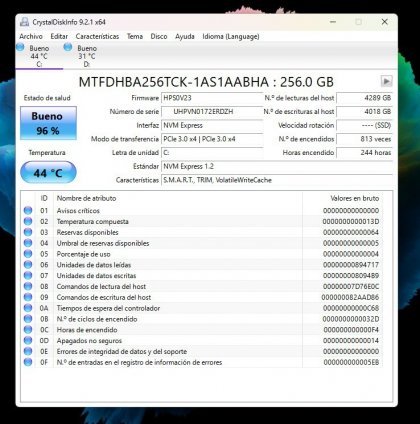The width and height of the screenshot is (420, 424).
Task: Click the Bueno 96 % health status button
Action: (48, 123)
